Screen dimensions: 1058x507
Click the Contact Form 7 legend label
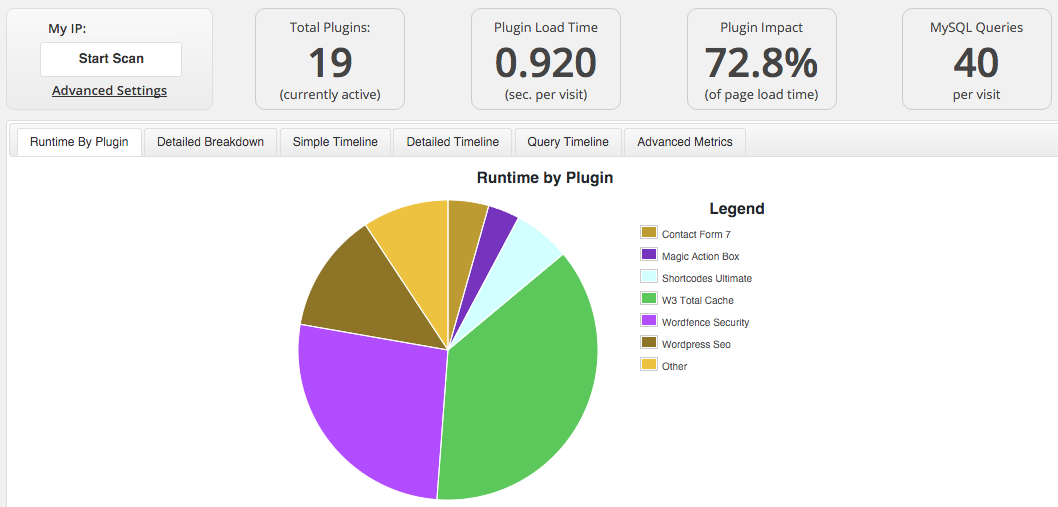[x=696, y=235]
